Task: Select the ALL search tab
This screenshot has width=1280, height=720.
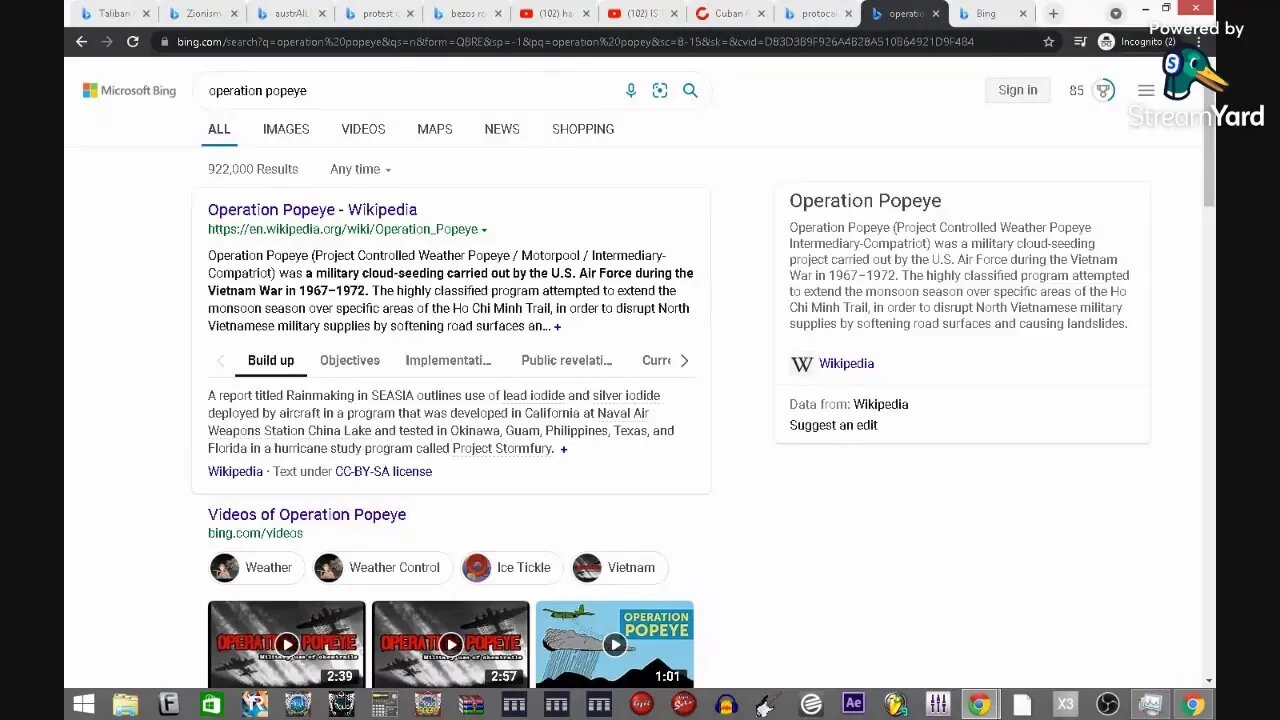Action: (219, 129)
